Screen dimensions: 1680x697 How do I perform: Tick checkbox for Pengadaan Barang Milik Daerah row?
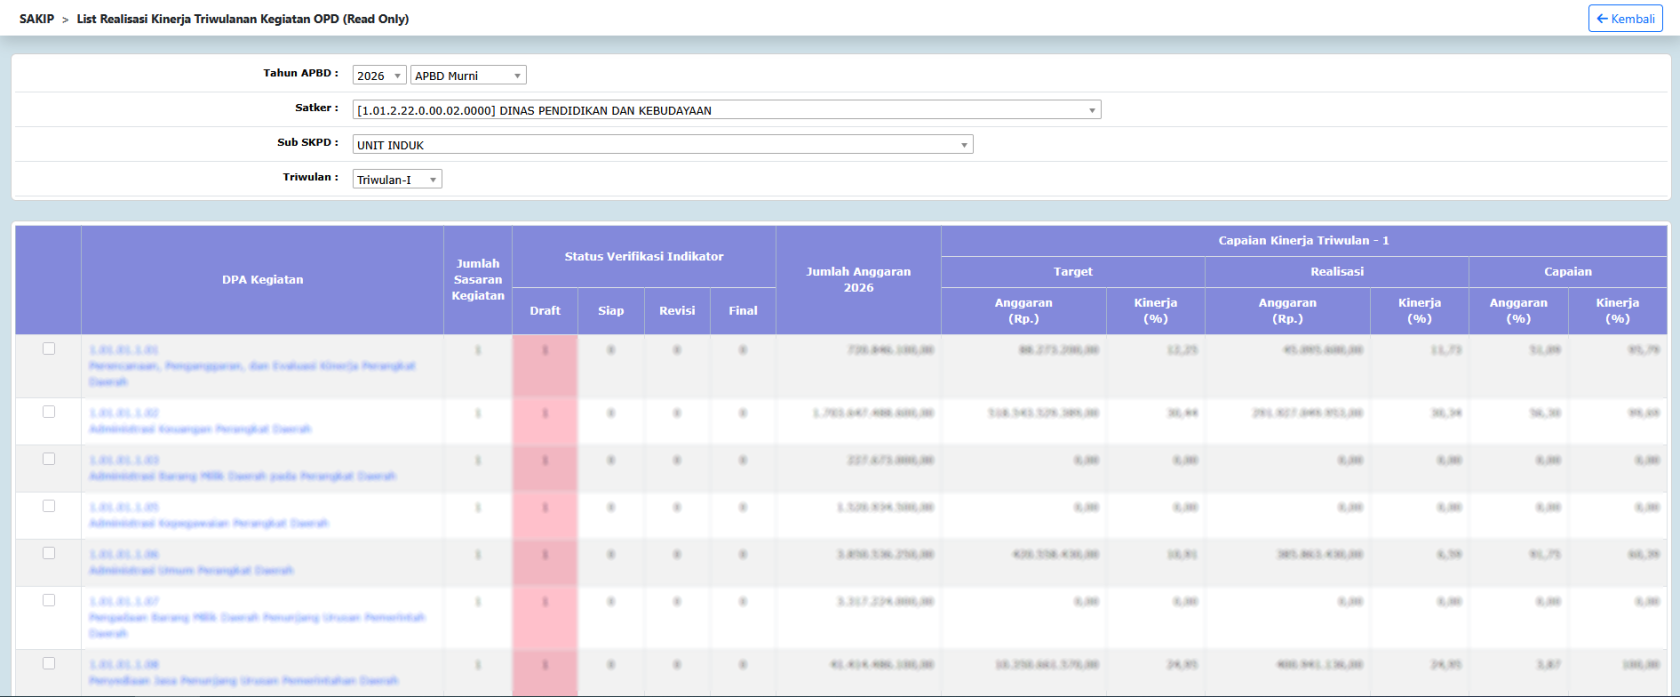49,600
